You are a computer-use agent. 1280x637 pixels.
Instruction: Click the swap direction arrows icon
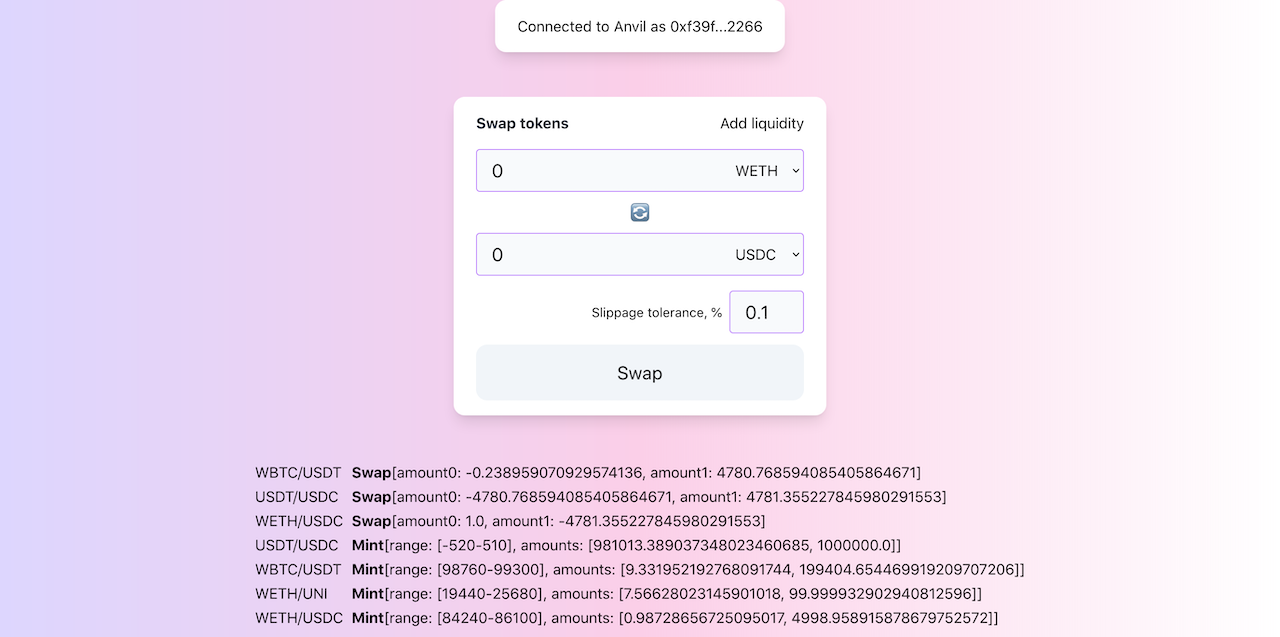pyautogui.click(x=640, y=212)
